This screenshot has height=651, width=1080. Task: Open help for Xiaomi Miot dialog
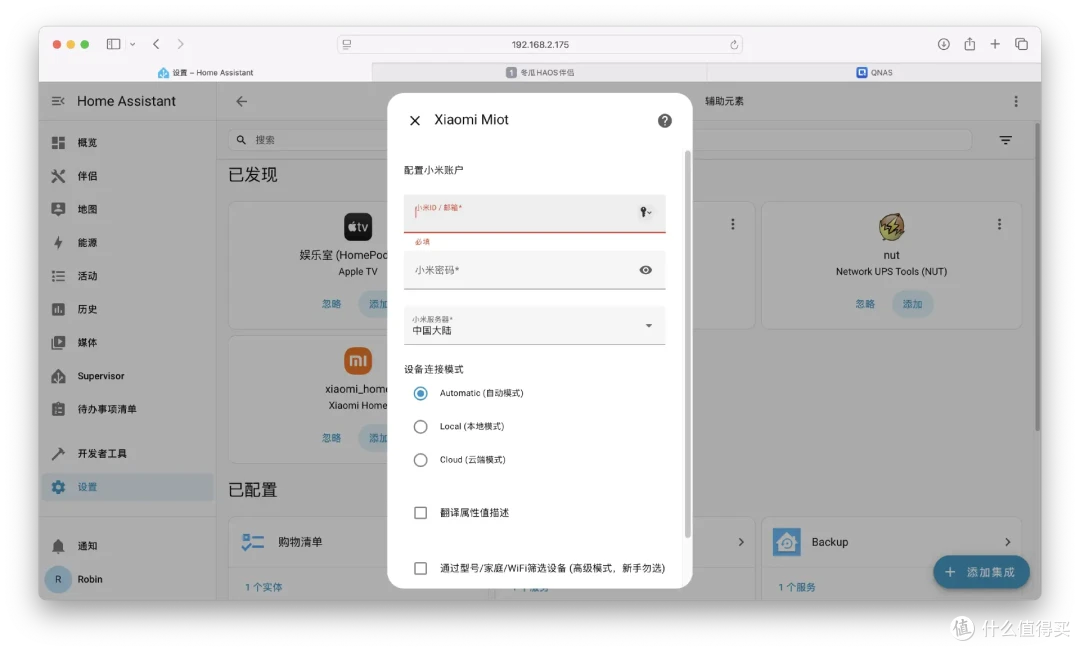coord(664,121)
